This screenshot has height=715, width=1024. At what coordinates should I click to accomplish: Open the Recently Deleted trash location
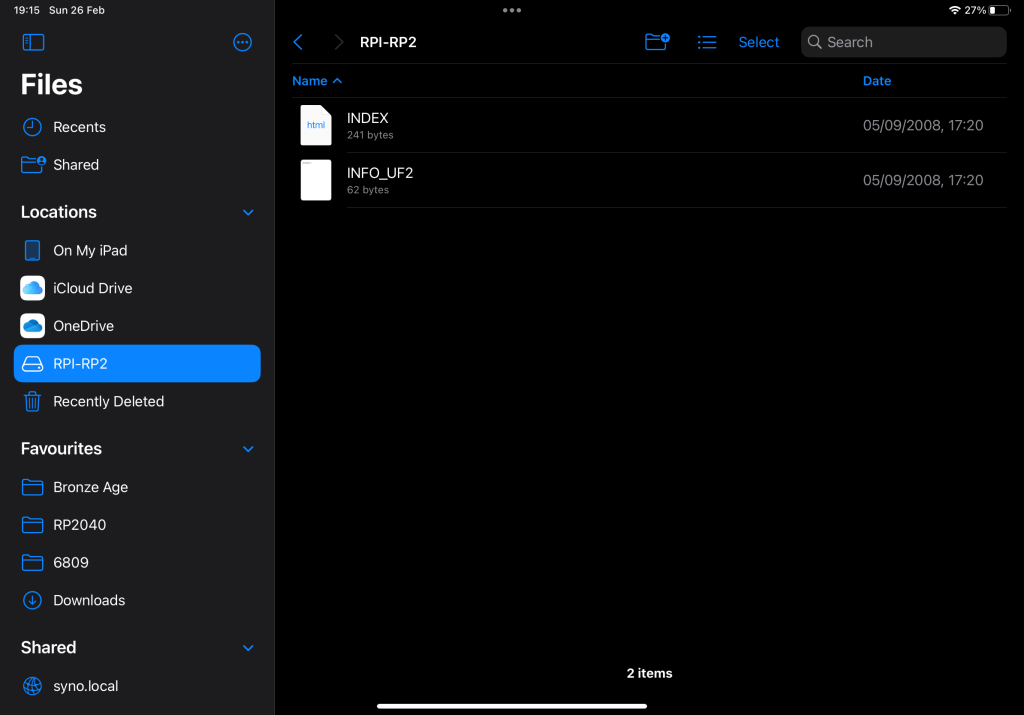pyautogui.click(x=108, y=401)
